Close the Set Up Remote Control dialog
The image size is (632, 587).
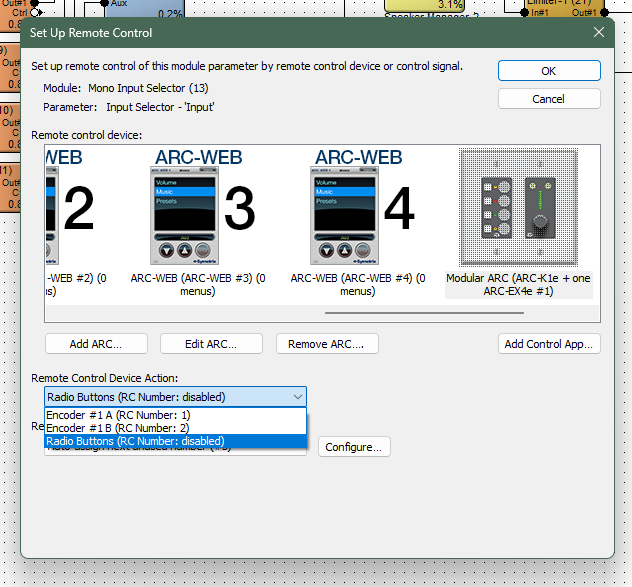599,32
